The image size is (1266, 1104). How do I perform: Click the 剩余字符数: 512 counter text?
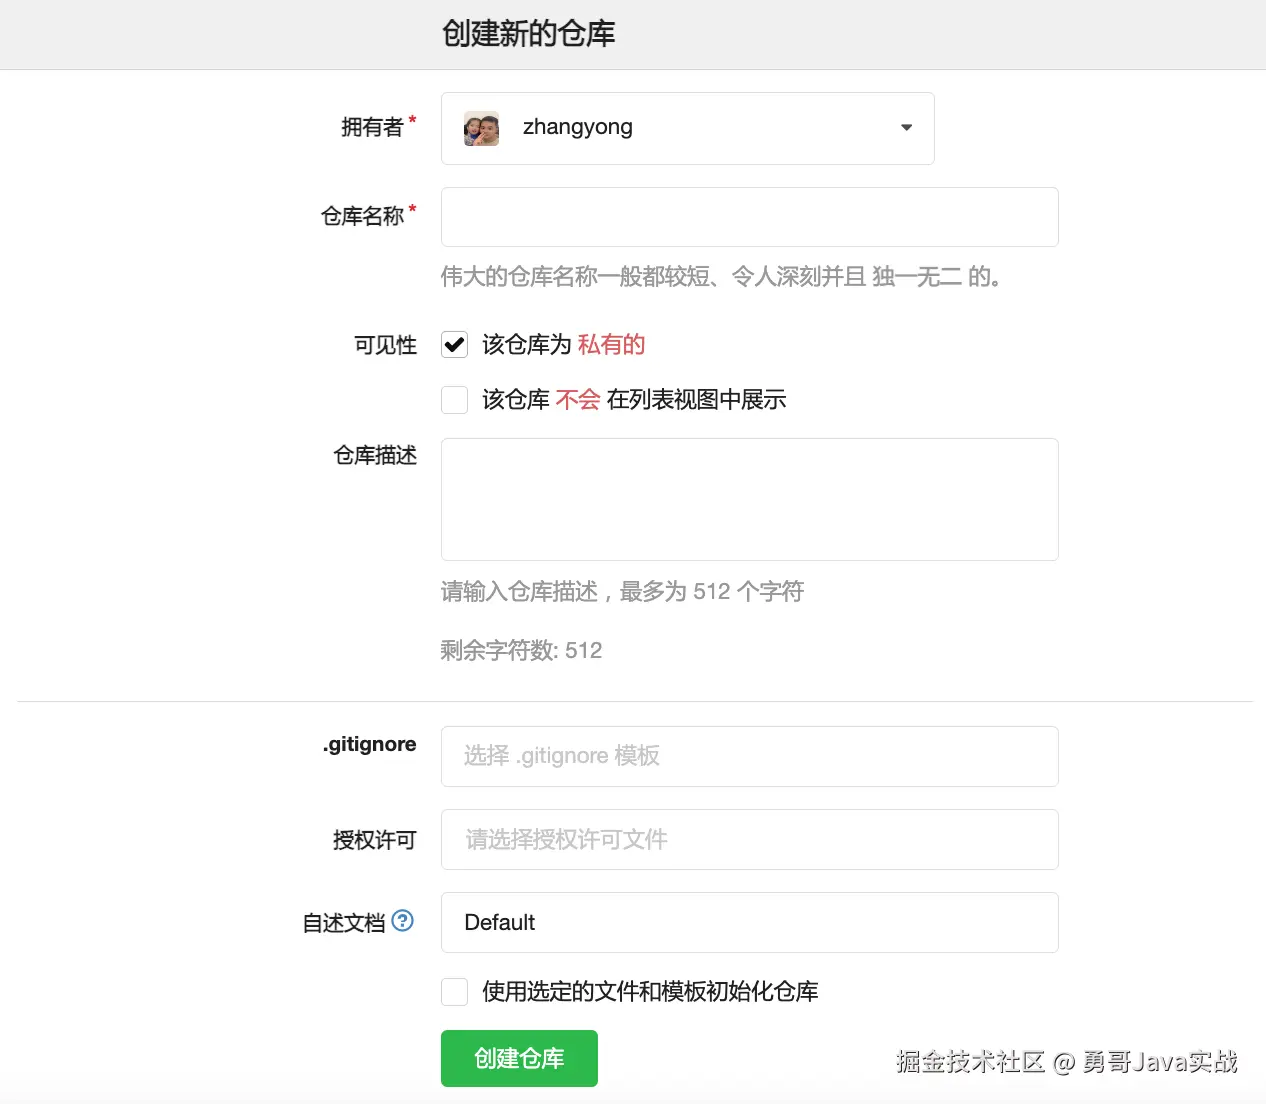[x=521, y=651]
